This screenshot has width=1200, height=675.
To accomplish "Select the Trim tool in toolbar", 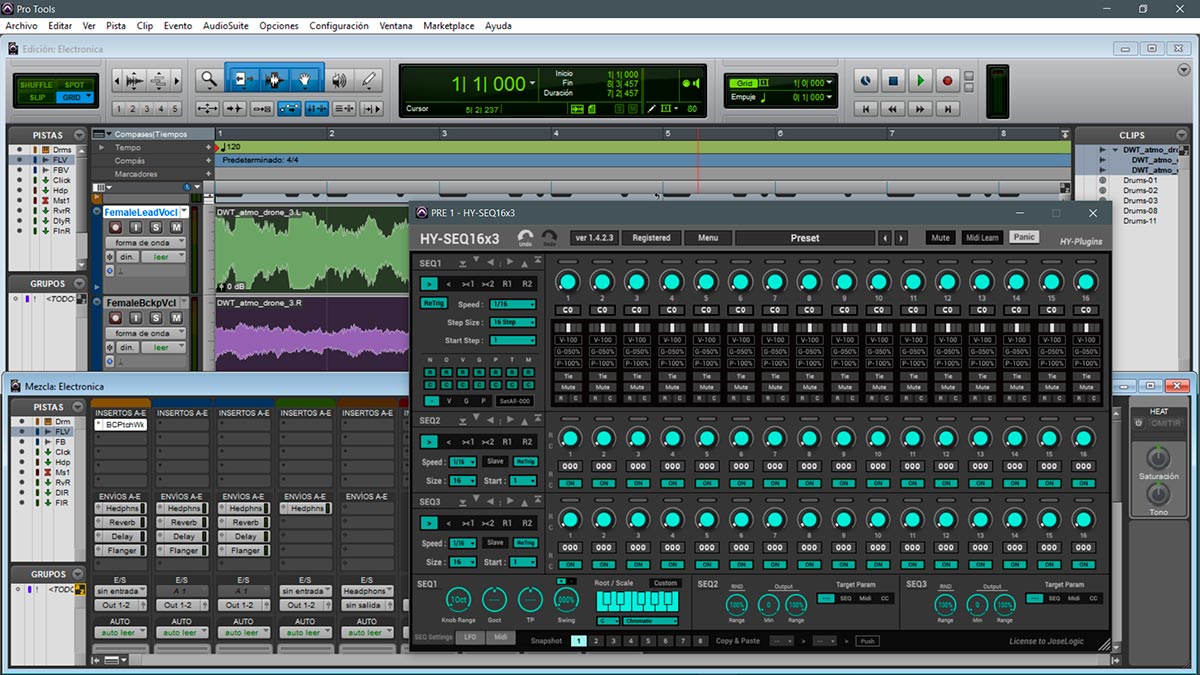I will point(242,80).
